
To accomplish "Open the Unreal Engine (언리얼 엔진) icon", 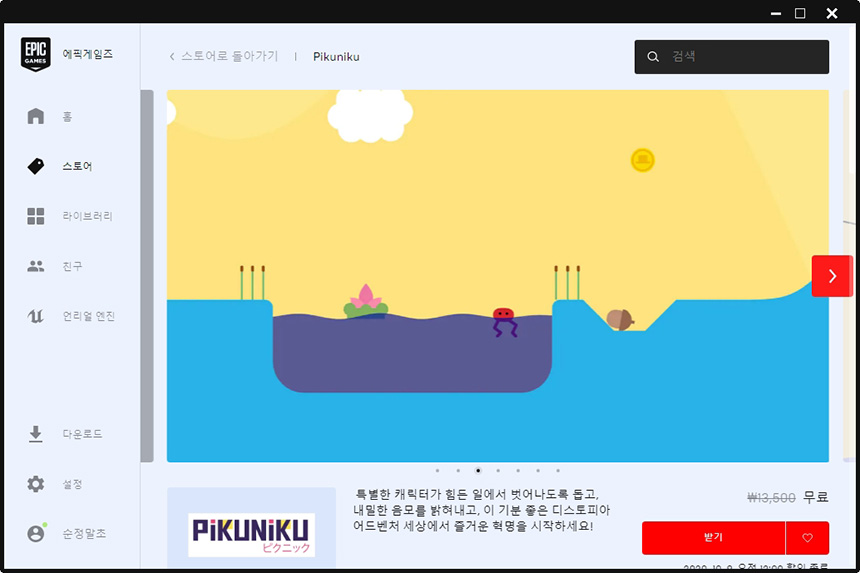I will tap(36, 316).
